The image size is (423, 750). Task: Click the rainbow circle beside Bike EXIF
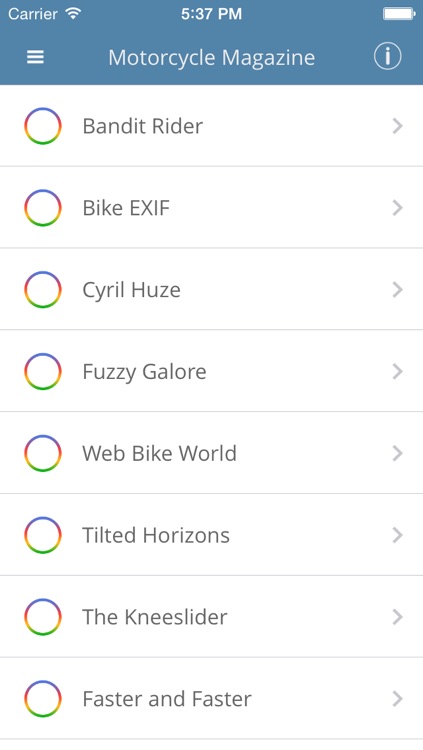[x=43, y=208]
